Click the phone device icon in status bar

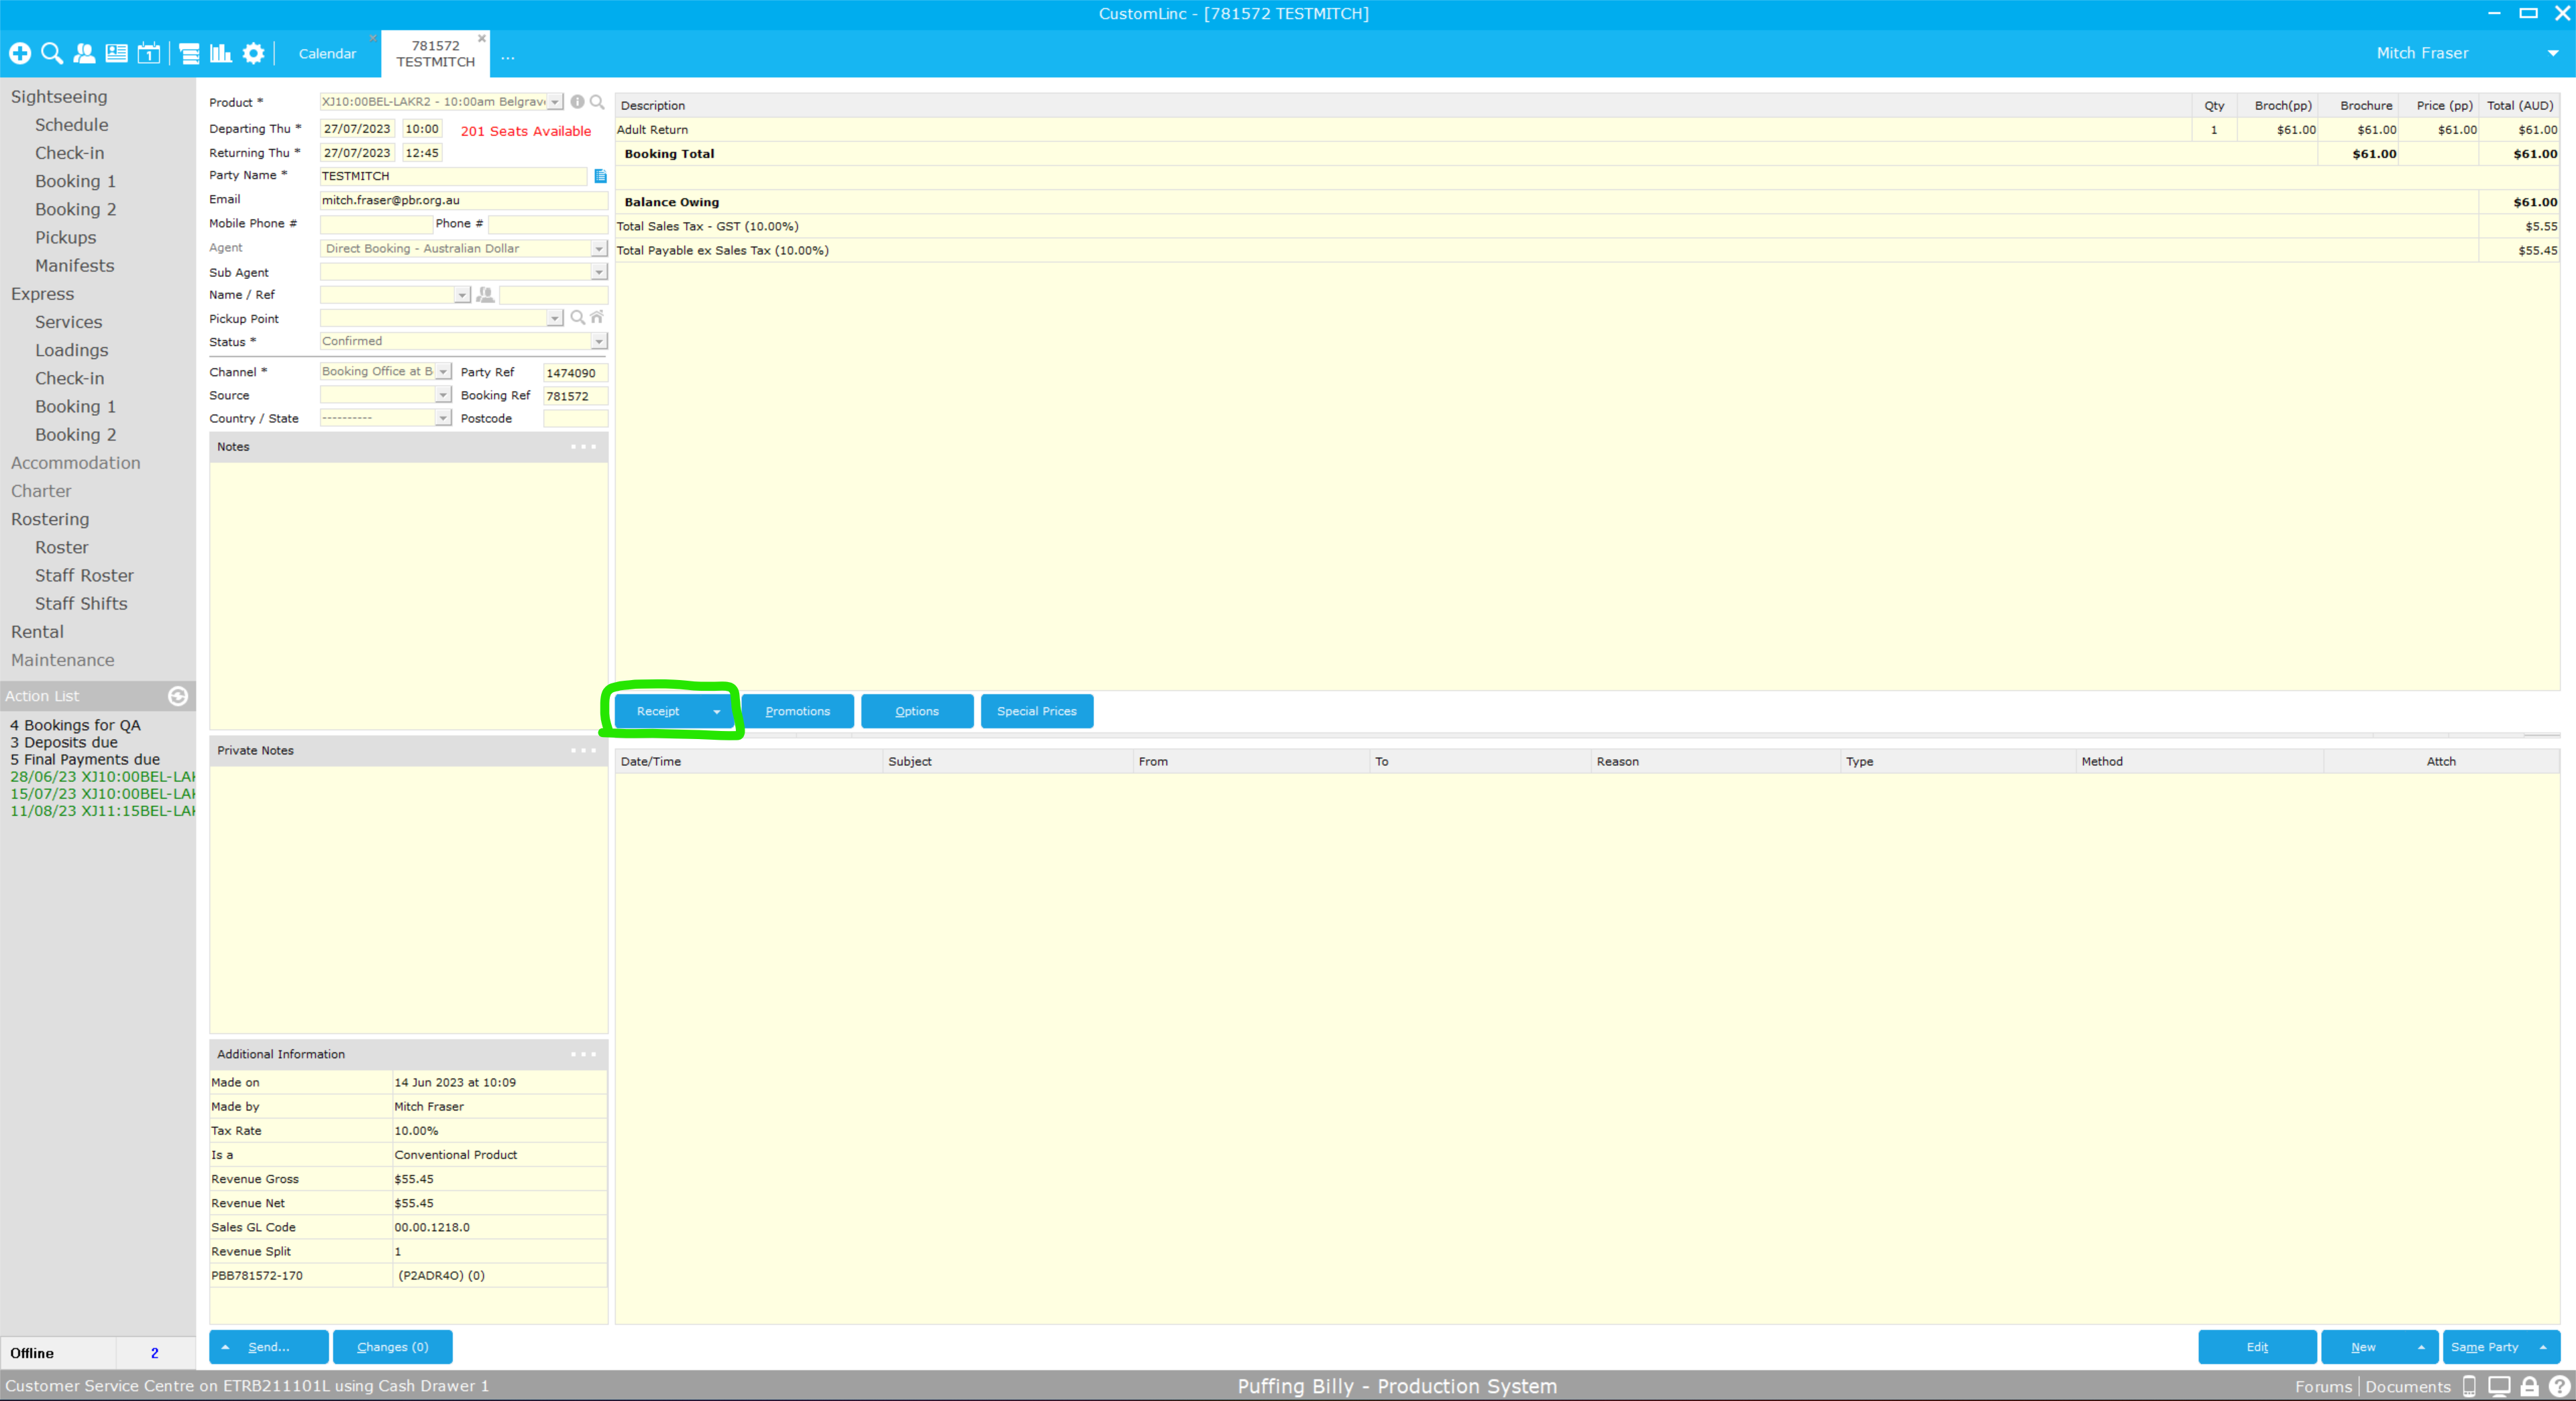click(x=2469, y=1387)
